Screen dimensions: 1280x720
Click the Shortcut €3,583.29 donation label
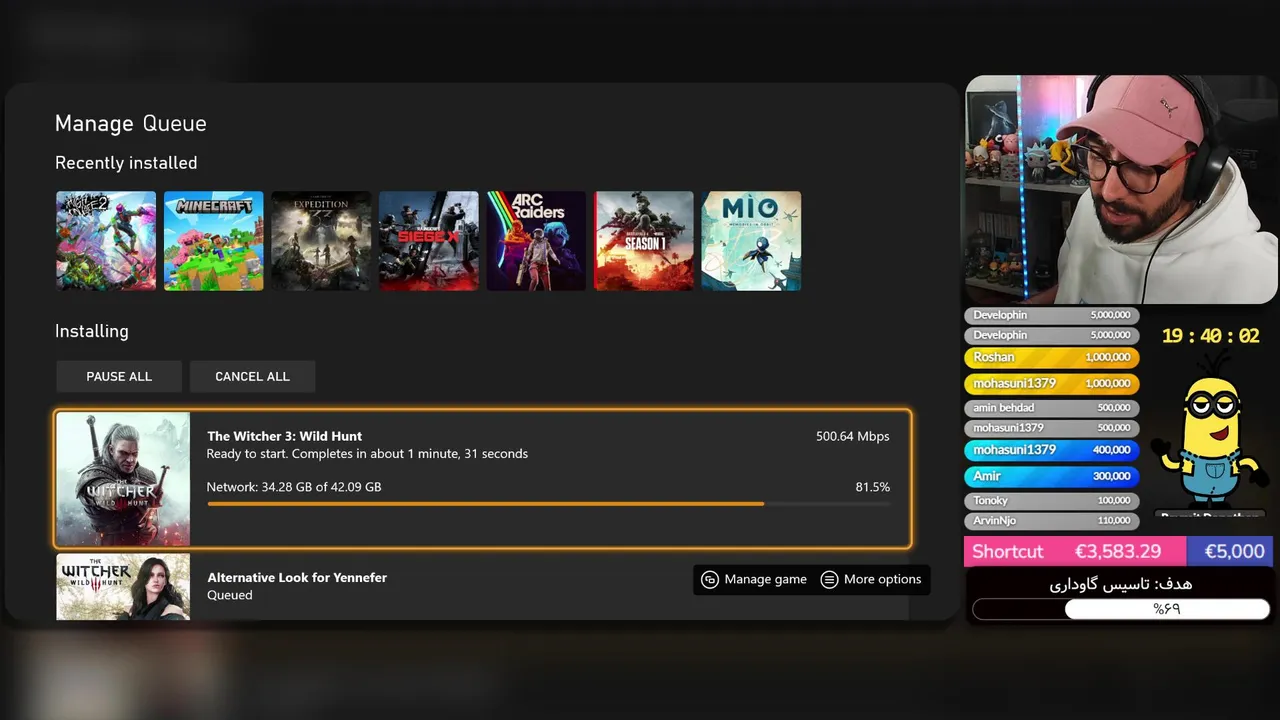(x=1075, y=551)
